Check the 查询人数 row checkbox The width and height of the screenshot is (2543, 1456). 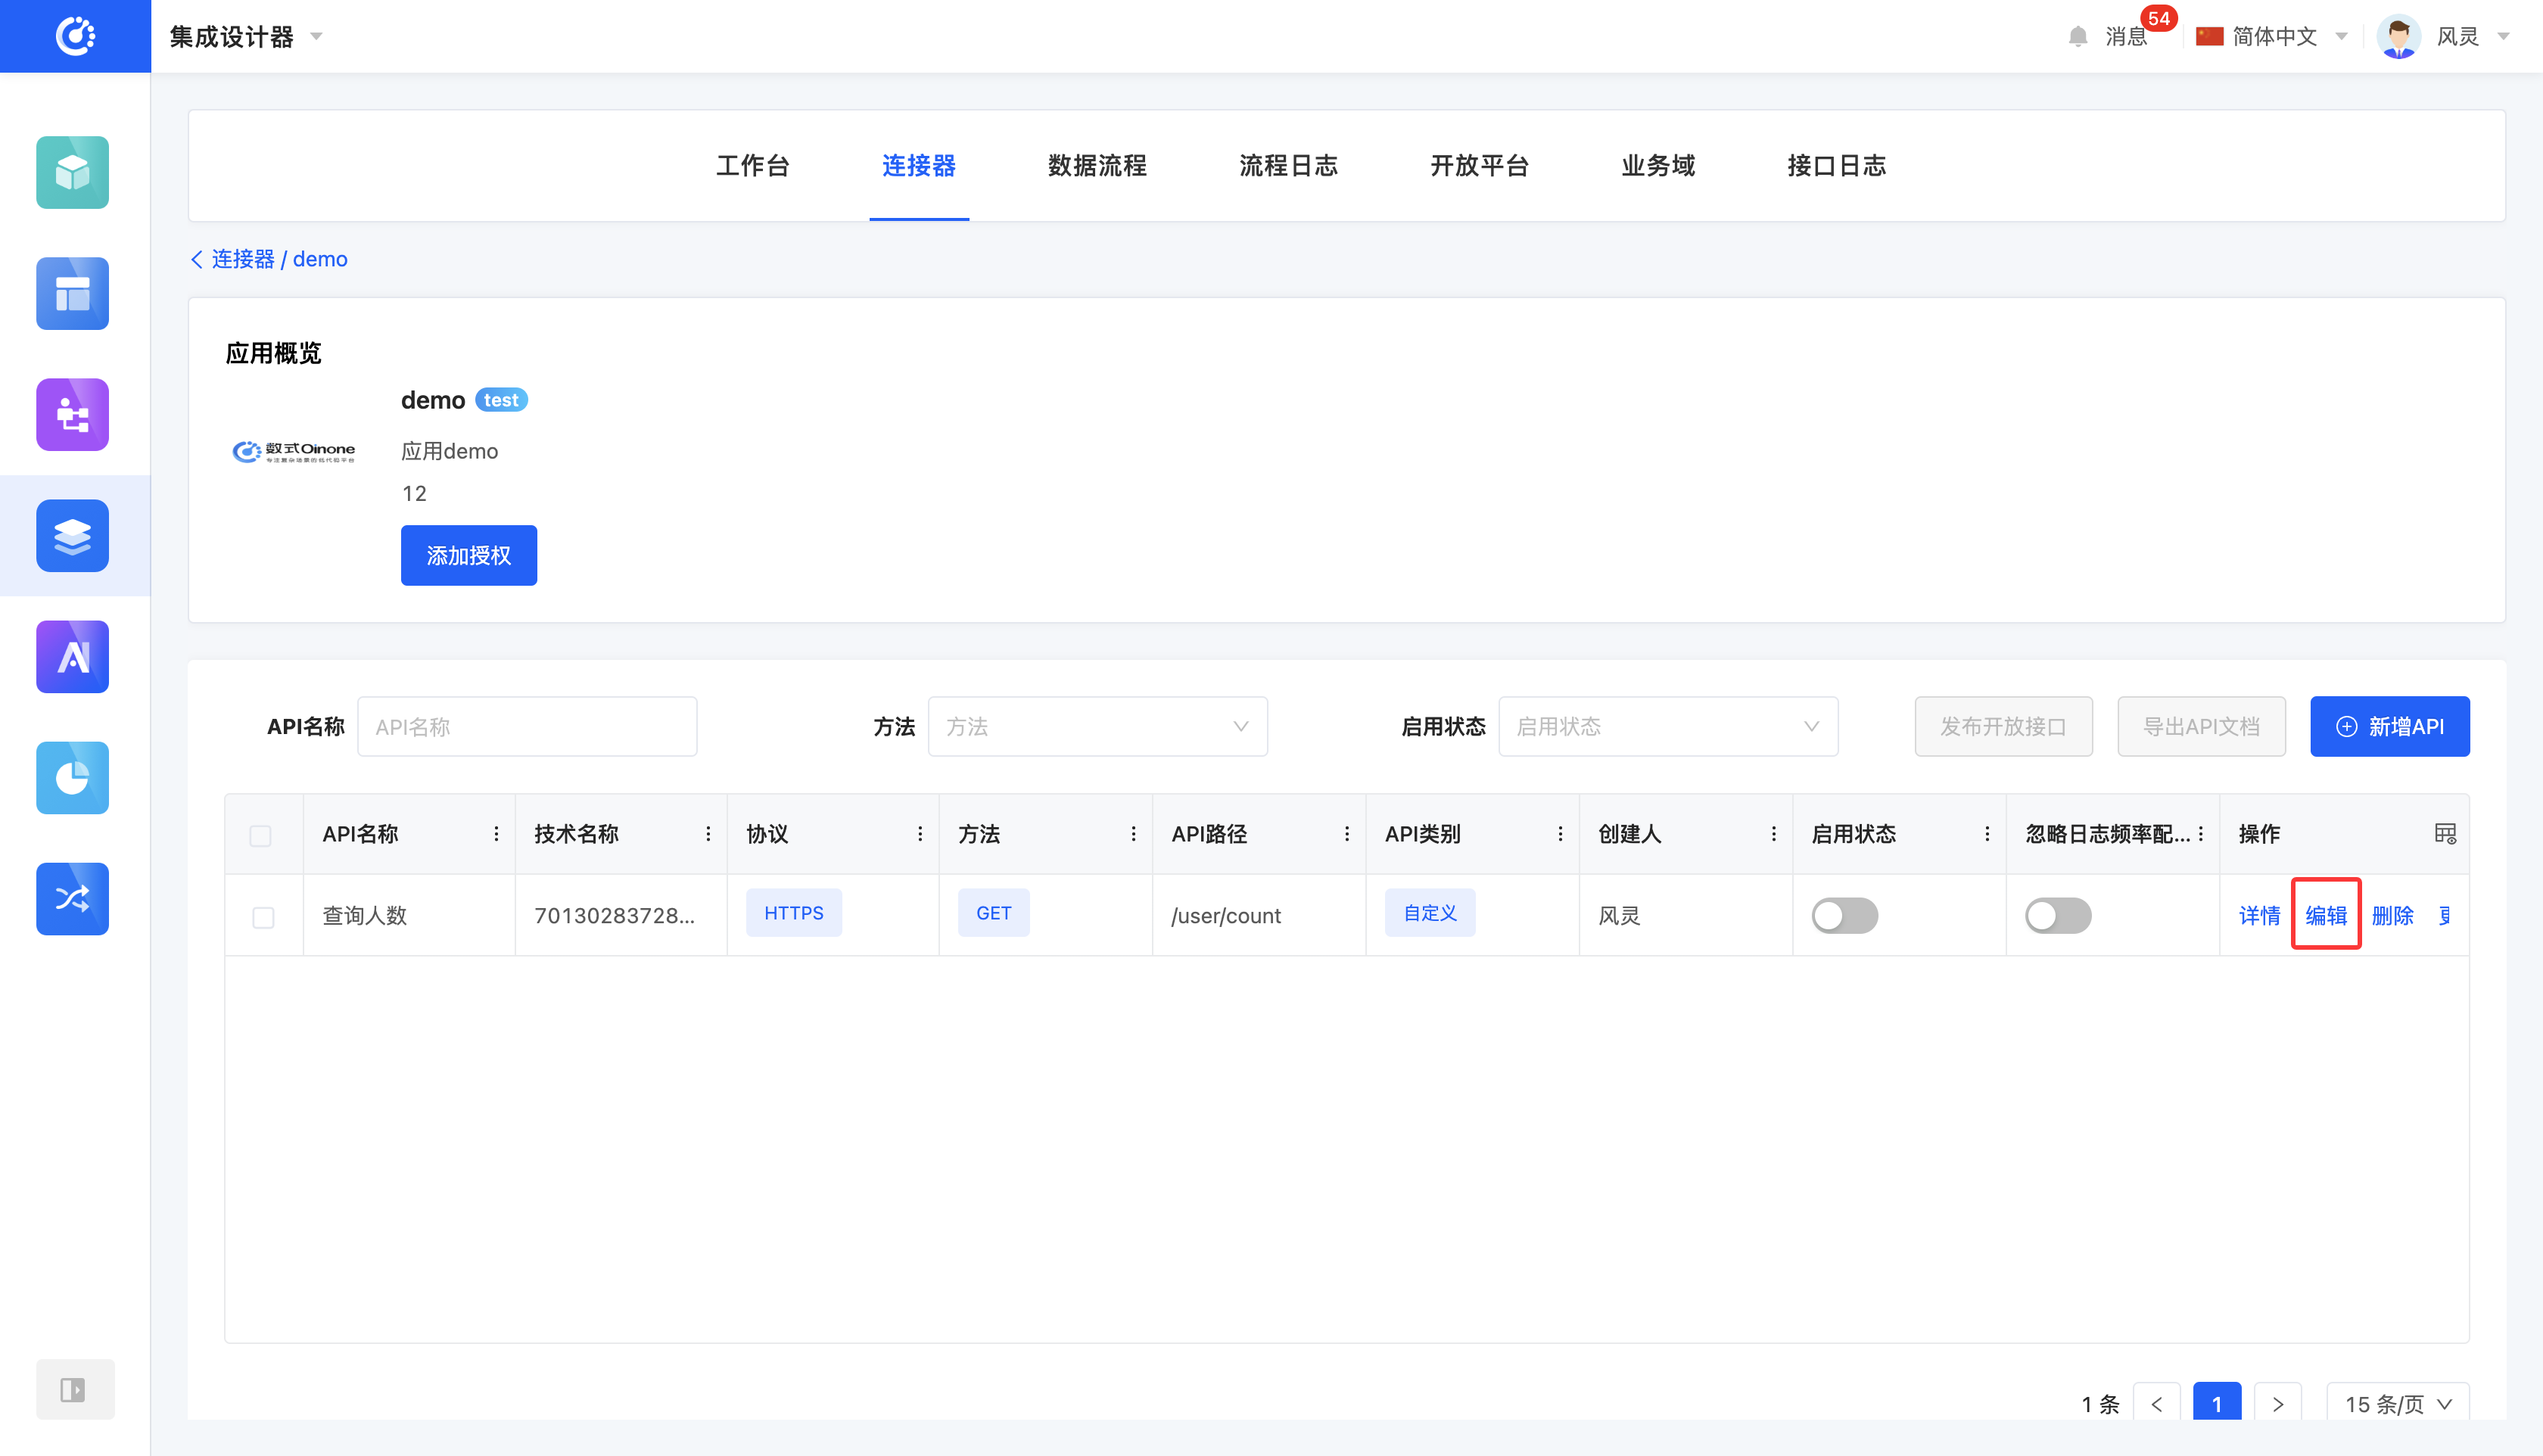tap(263, 917)
